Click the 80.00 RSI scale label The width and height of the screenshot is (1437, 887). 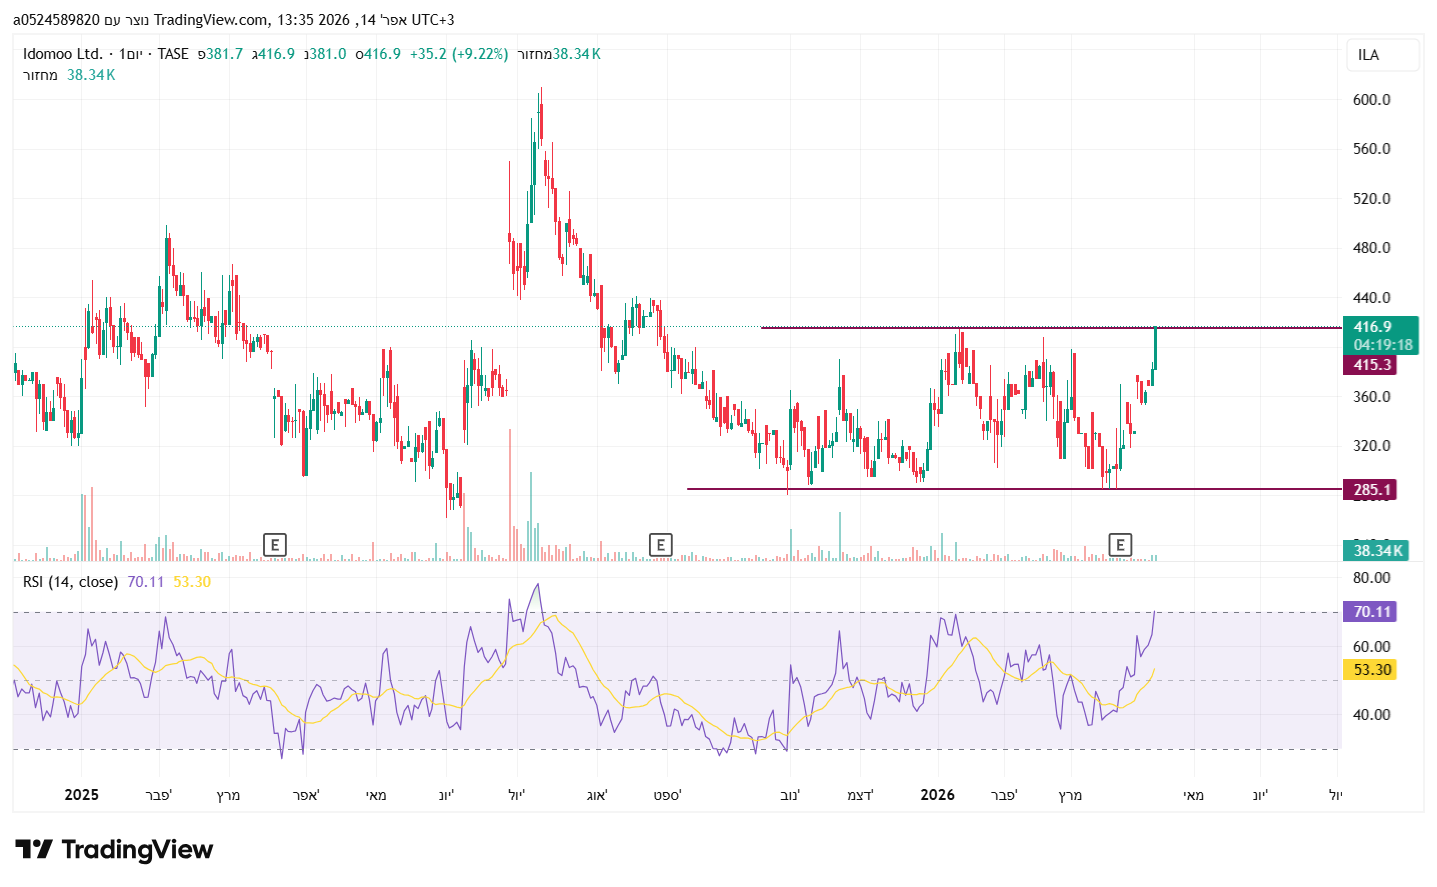(1371, 578)
